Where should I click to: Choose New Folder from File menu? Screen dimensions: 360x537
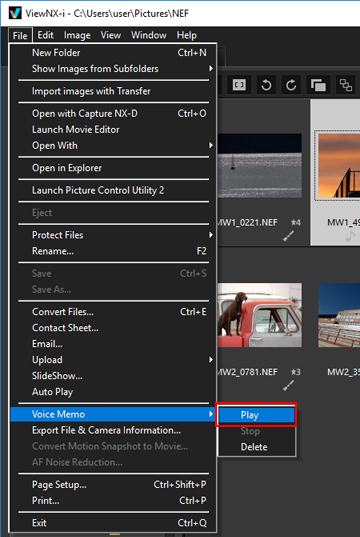tap(113, 53)
